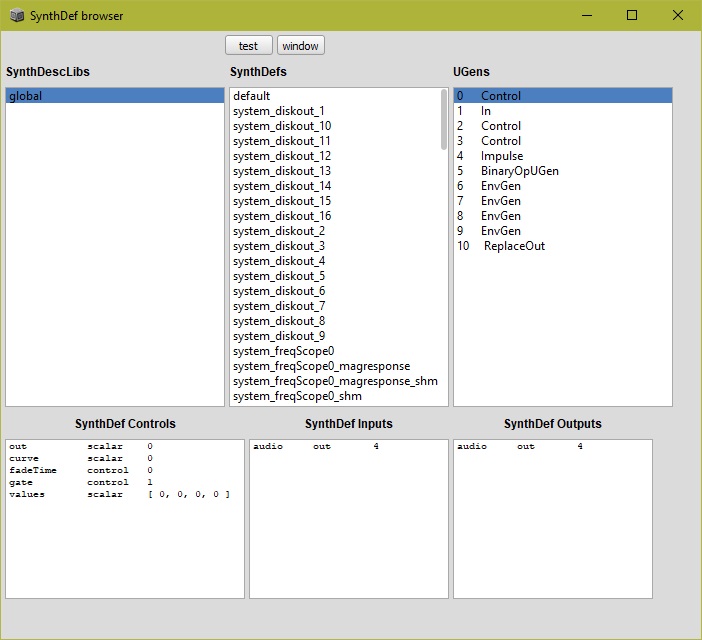
Task: Select UGen 7 EnvGen row
Action: click(x=563, y=201)
